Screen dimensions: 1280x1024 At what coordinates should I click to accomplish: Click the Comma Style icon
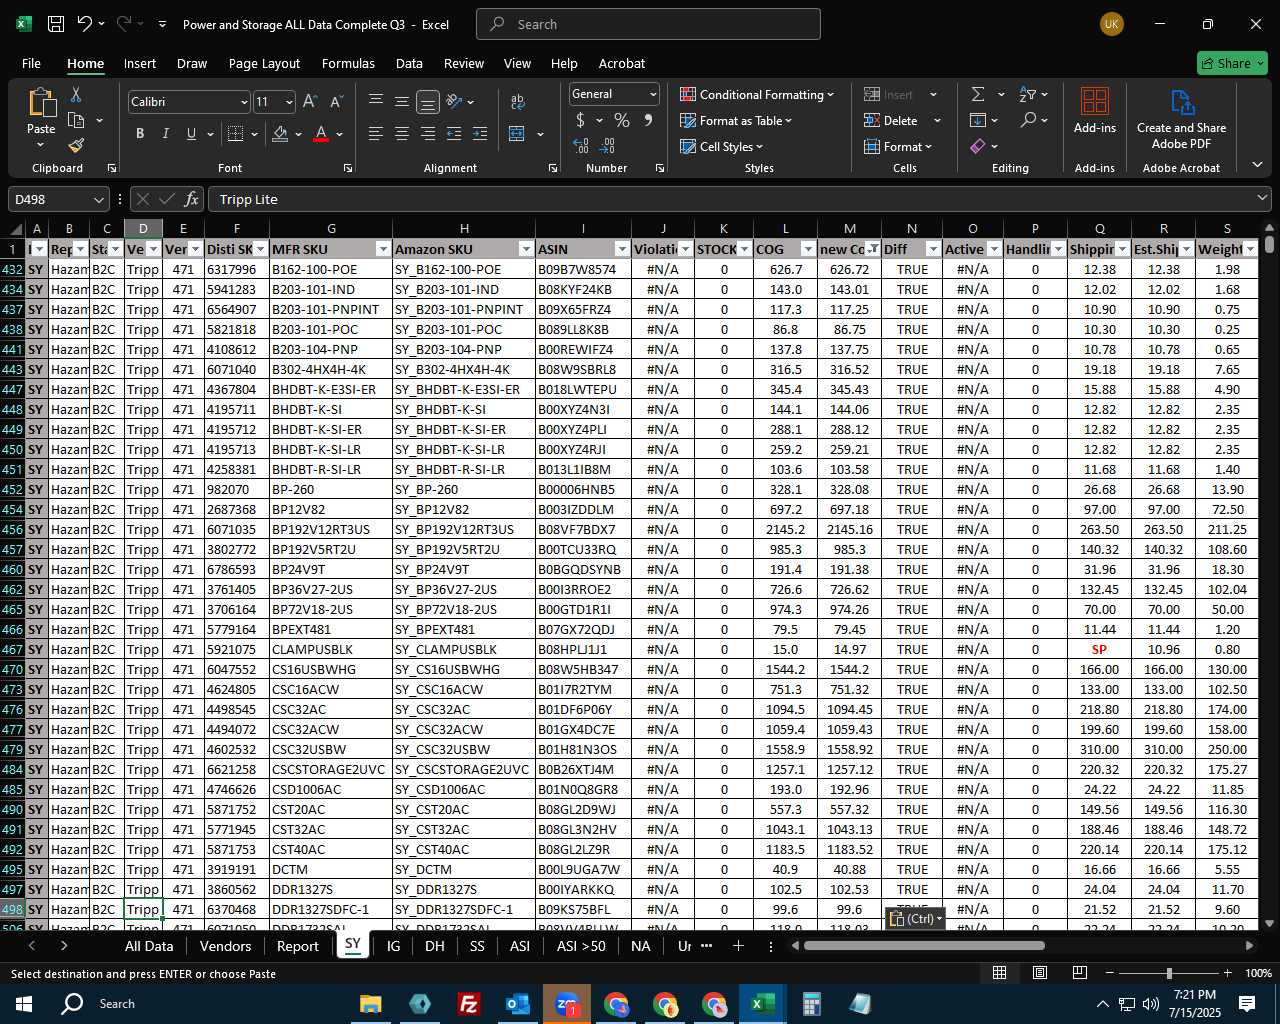pos(648,120)
